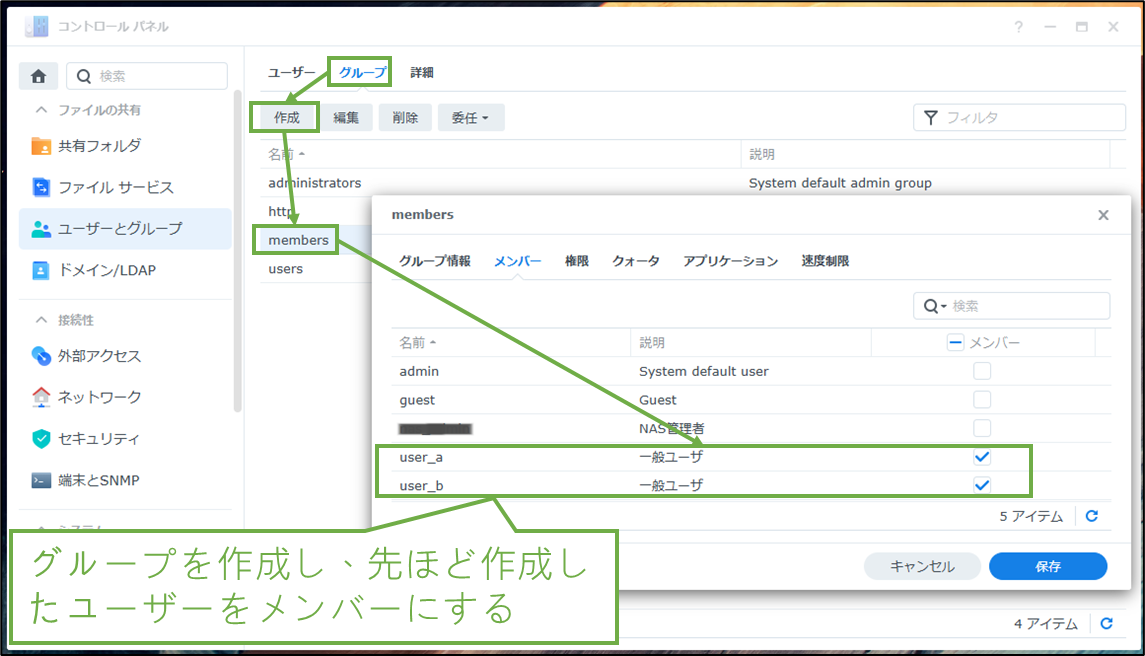The width and height of the screenshot is (1145, 656).
Task: Toggle the select-all メンバー header checkbox
Action: [955, 342]
